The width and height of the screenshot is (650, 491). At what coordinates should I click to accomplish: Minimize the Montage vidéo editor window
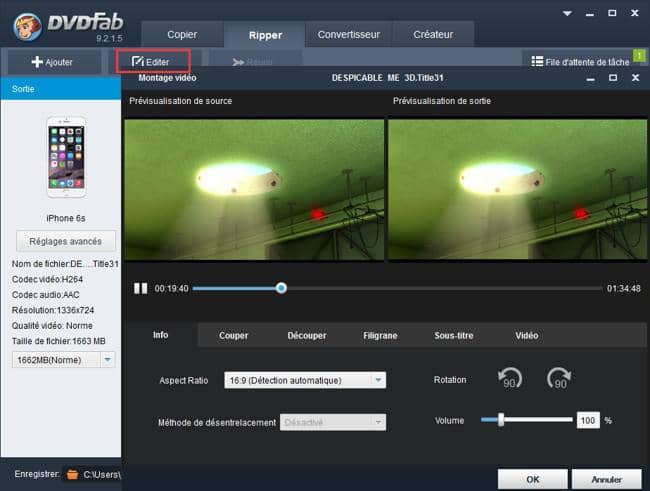pos(591,79)
